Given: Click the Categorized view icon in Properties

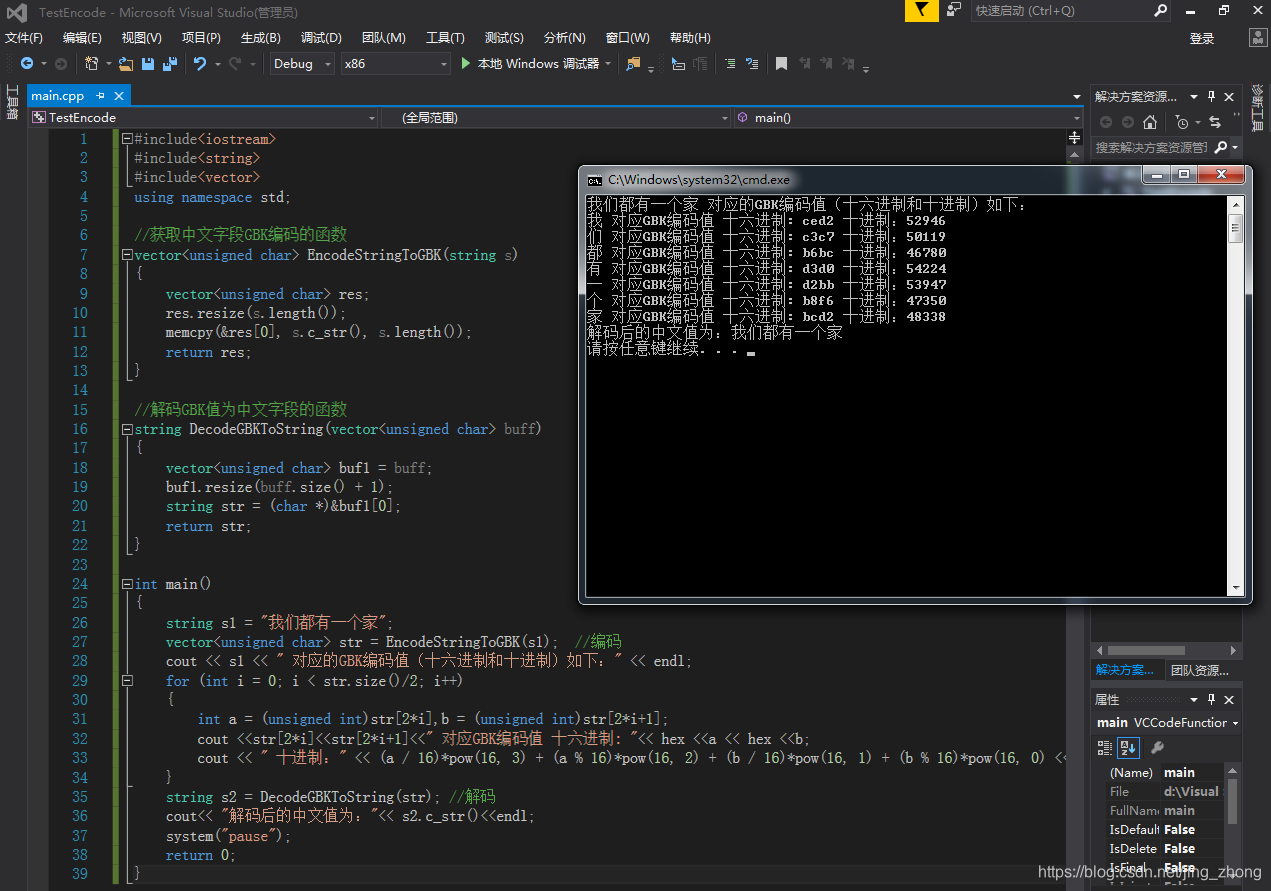Looking at the screenshot, I should point(1105,747).
